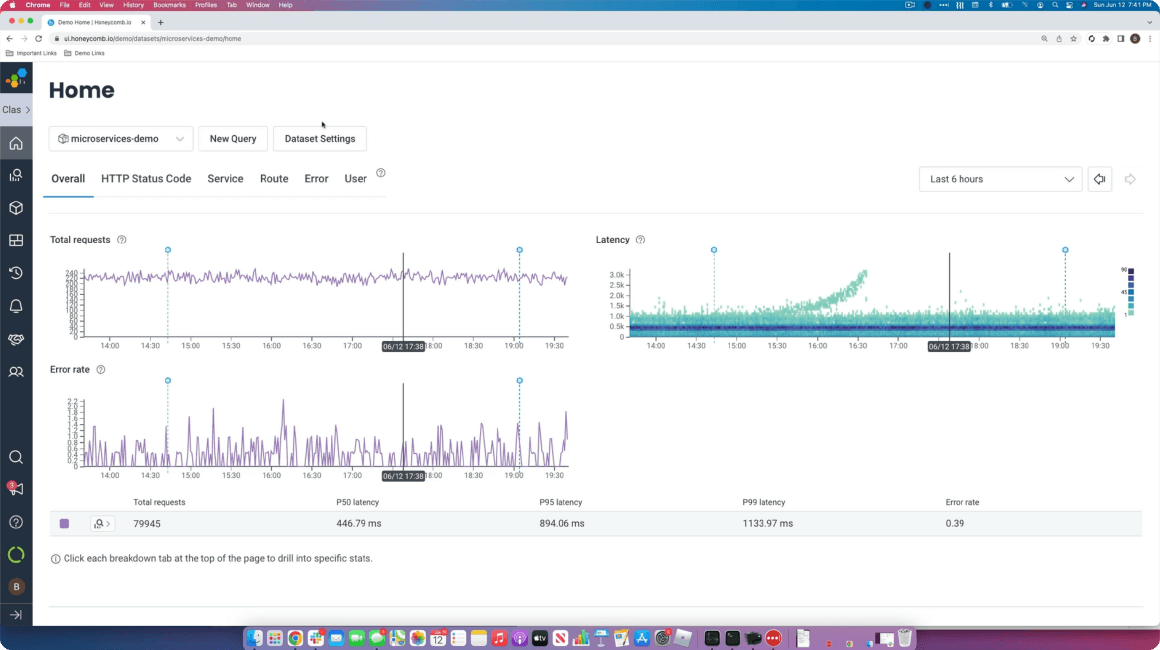
Task: Open the Help question mark in the sidebar
Action: [16, 522]
